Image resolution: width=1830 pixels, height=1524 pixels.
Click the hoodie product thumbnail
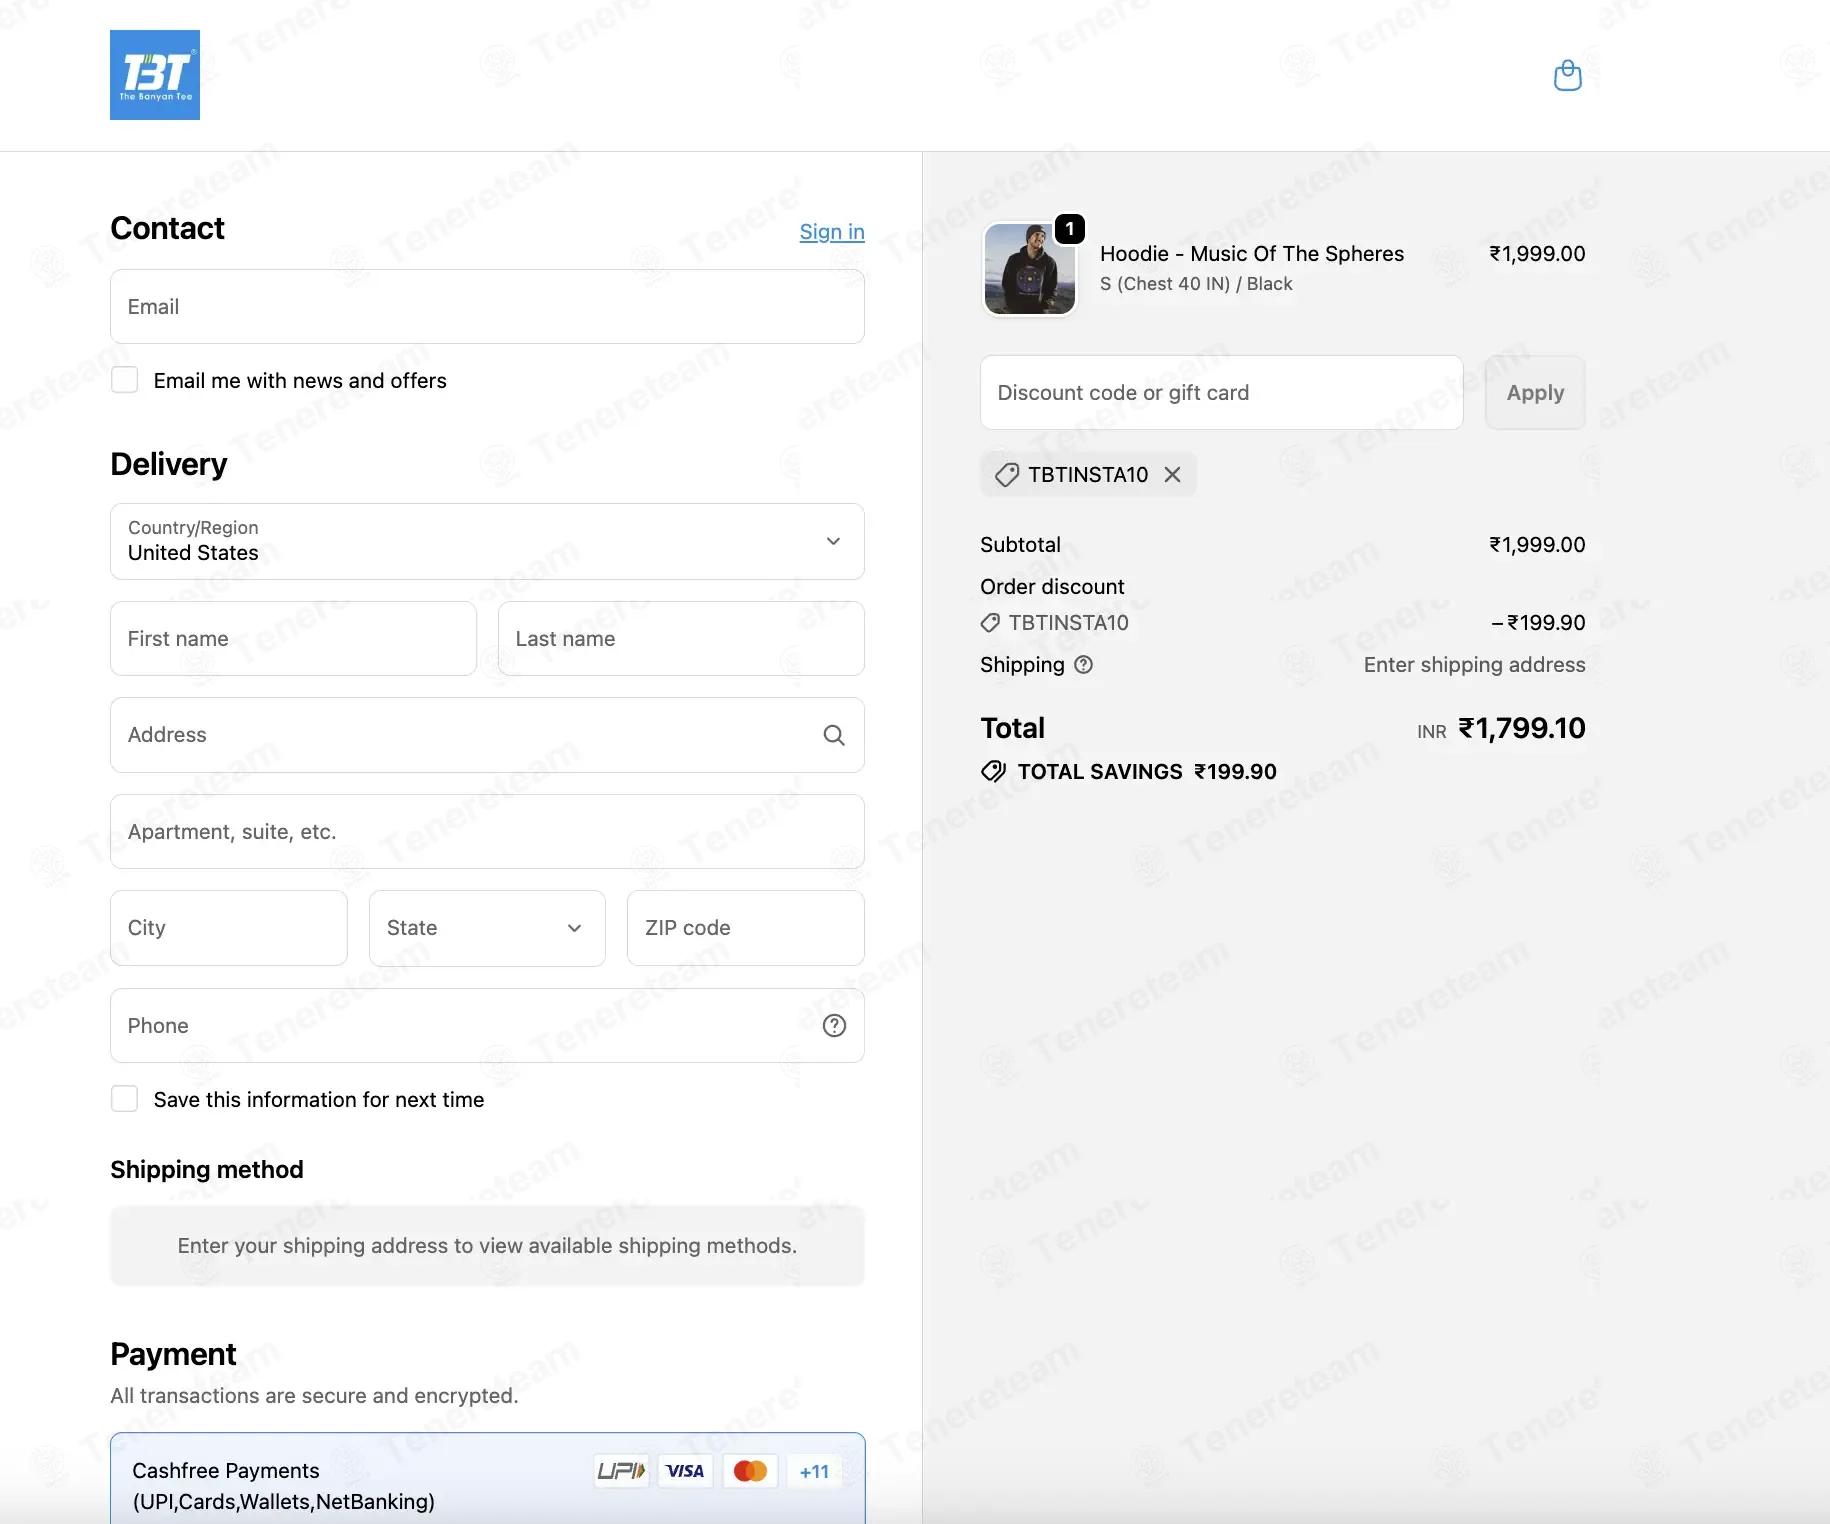[1030, 269]
